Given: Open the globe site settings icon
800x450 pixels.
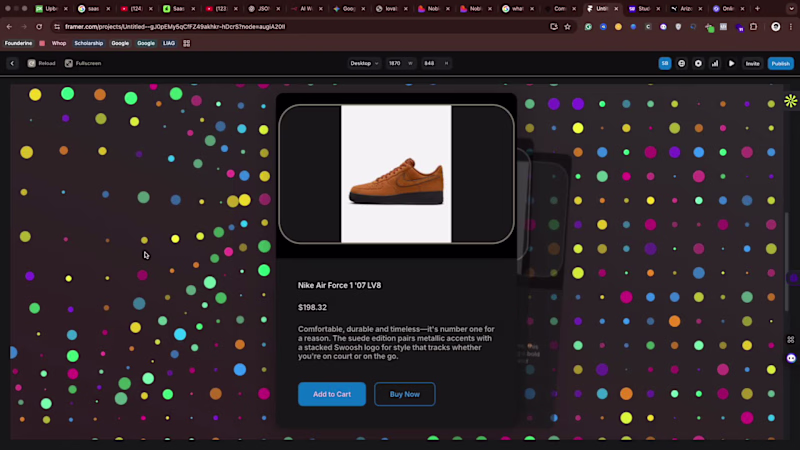Looking at the screenshot, I should 682,63.
